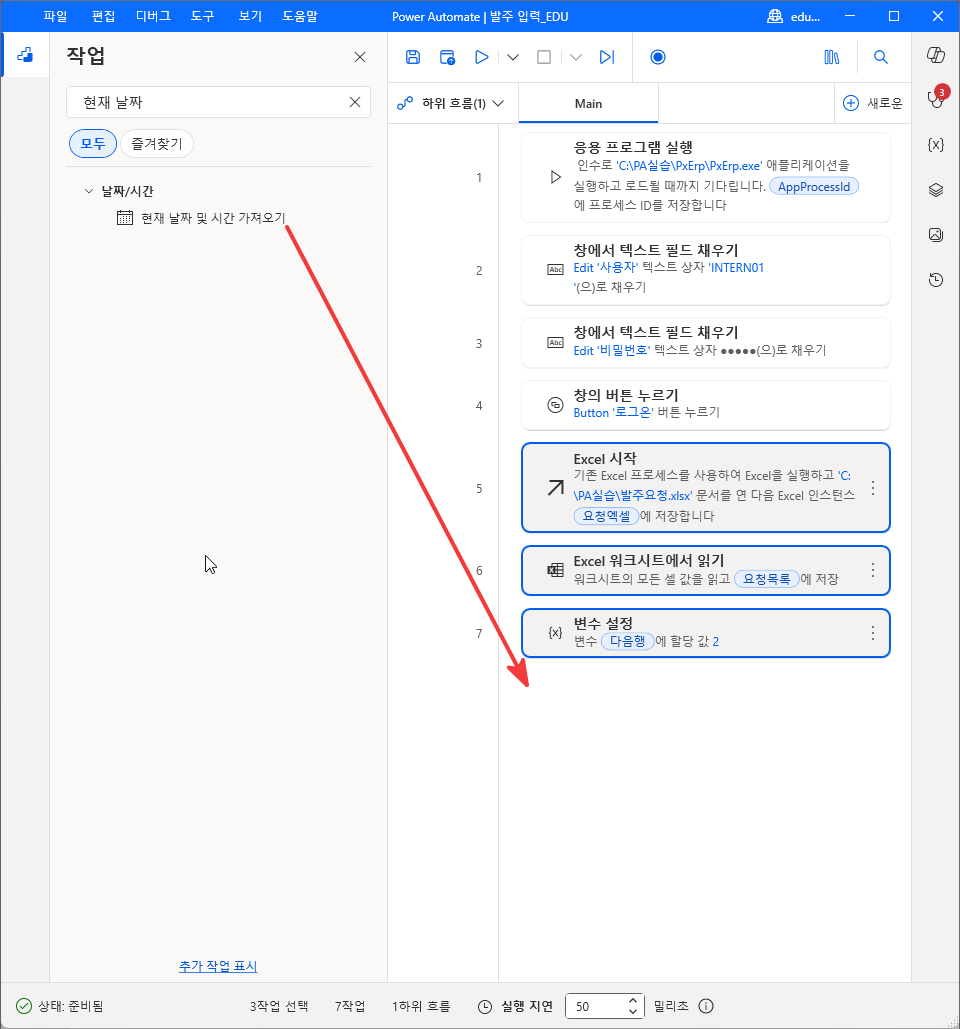Viewport: 960px width, 1029px height.
Task: Open the Variables {x} panel
Action: (x=936, y=144)
